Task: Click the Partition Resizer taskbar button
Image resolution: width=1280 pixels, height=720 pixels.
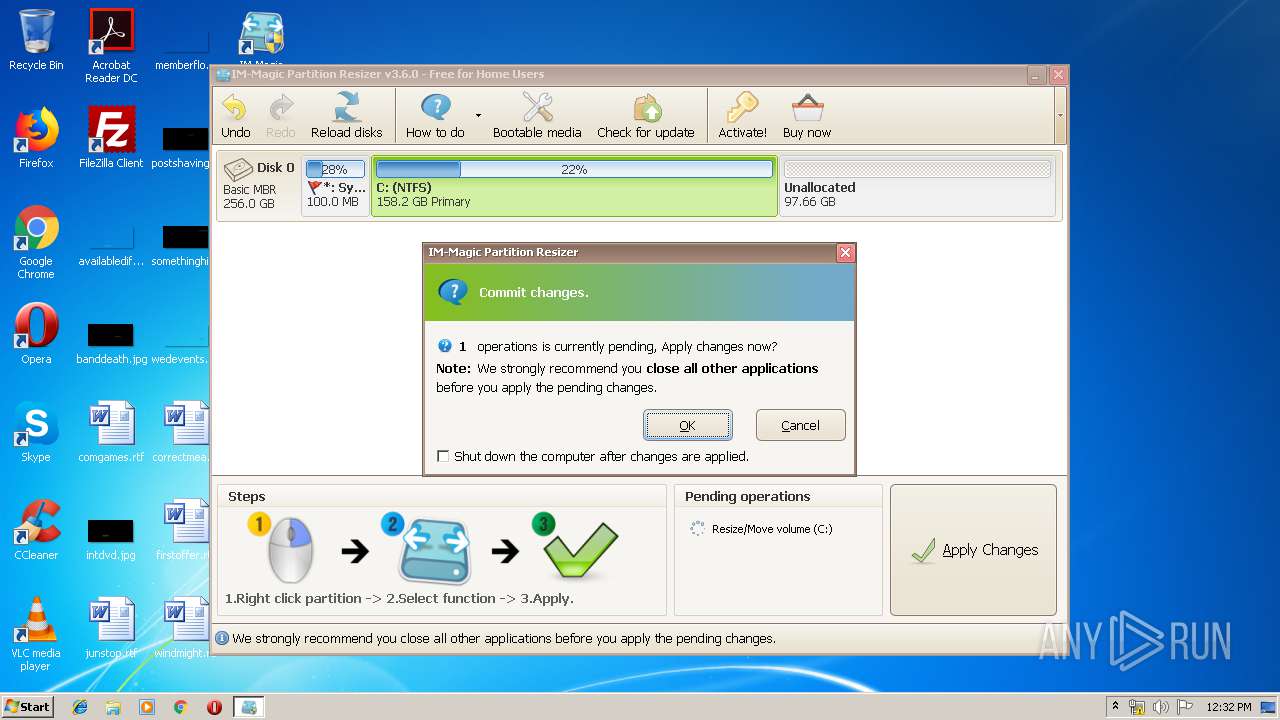Action: click(249, 707)
